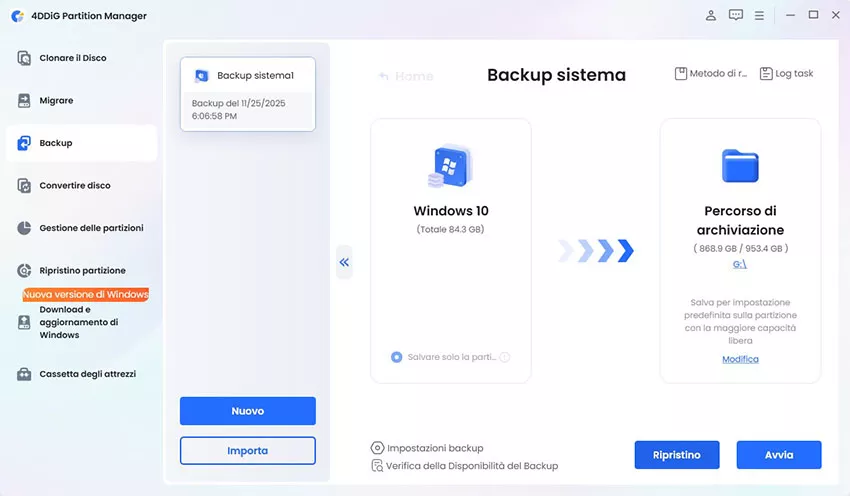Start backup with Avvia button
The height and width of the screenshot is (496, 850).
pos(779,455)
